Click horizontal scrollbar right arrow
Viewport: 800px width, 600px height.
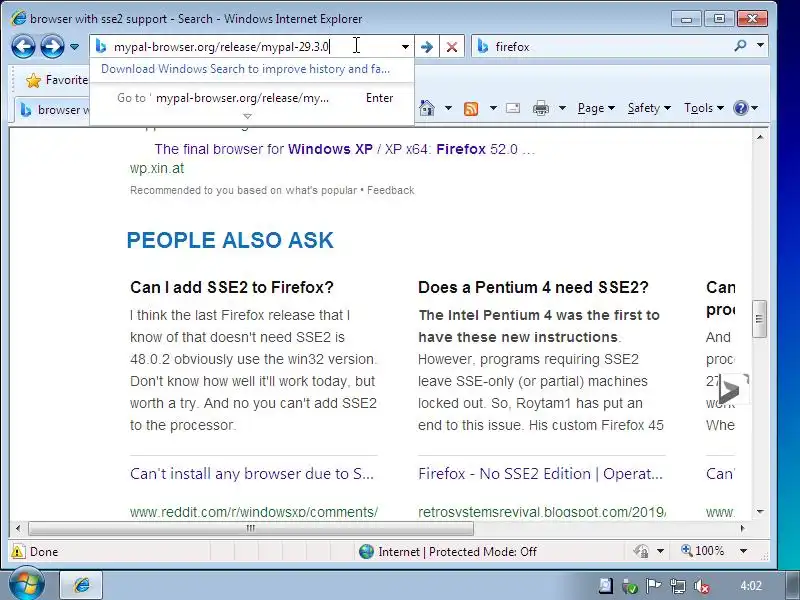pos(742,529)
